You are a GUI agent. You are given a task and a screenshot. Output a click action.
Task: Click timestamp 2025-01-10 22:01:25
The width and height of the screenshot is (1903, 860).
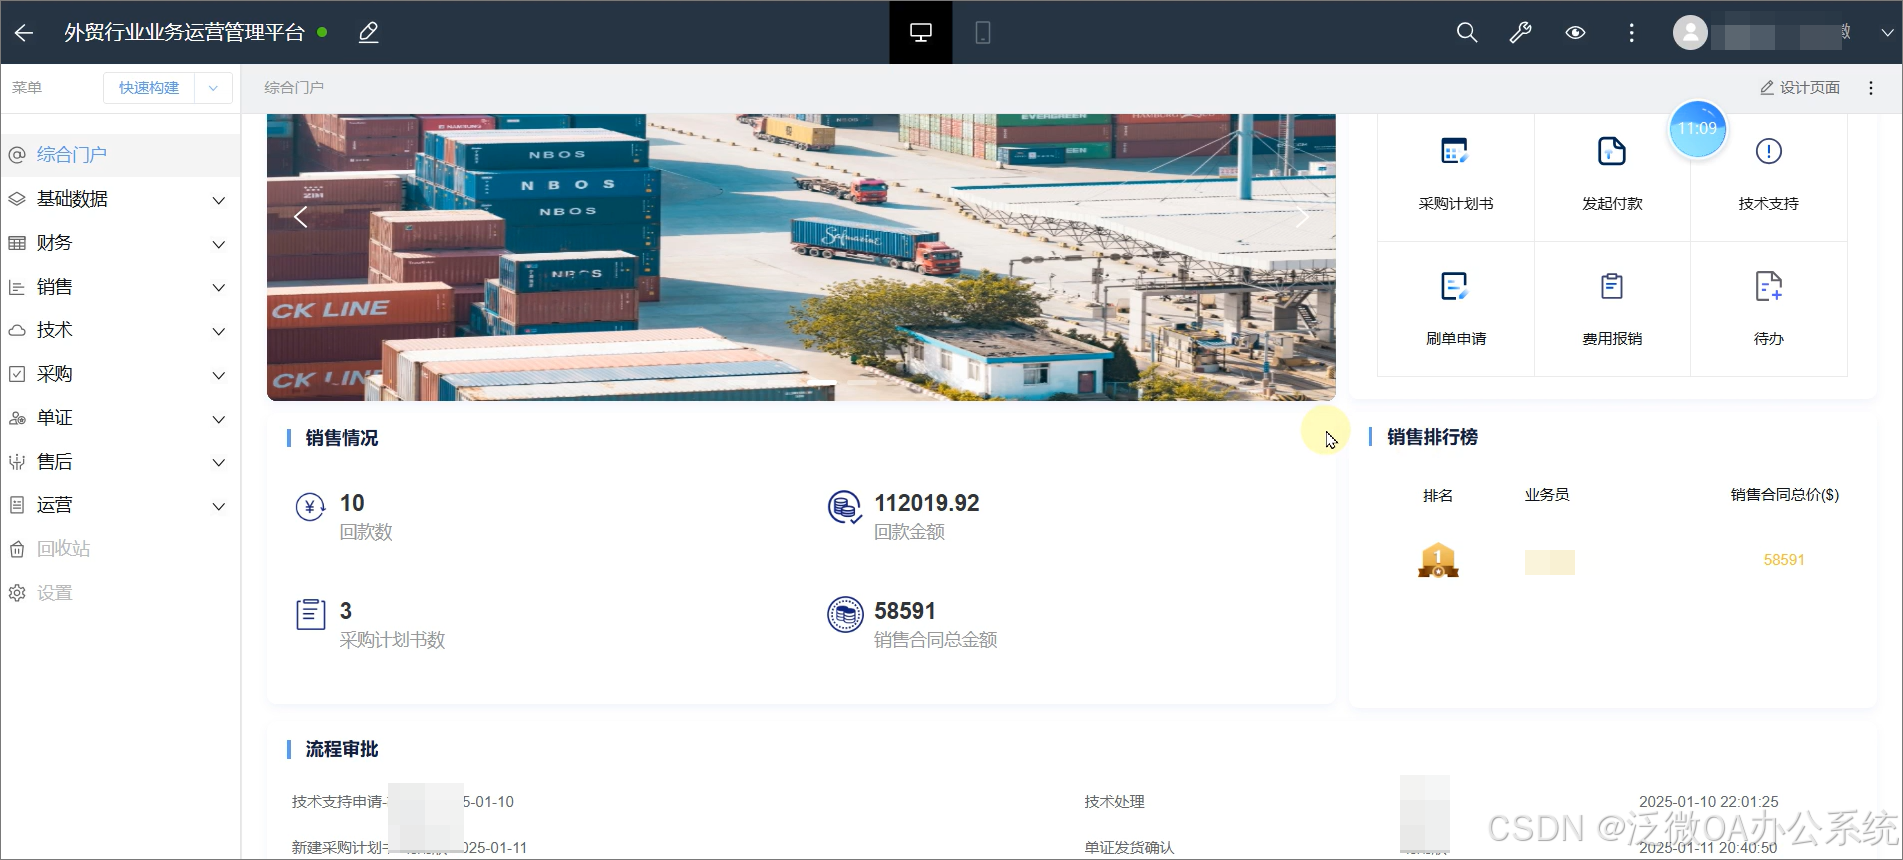tap(1708, 802)
